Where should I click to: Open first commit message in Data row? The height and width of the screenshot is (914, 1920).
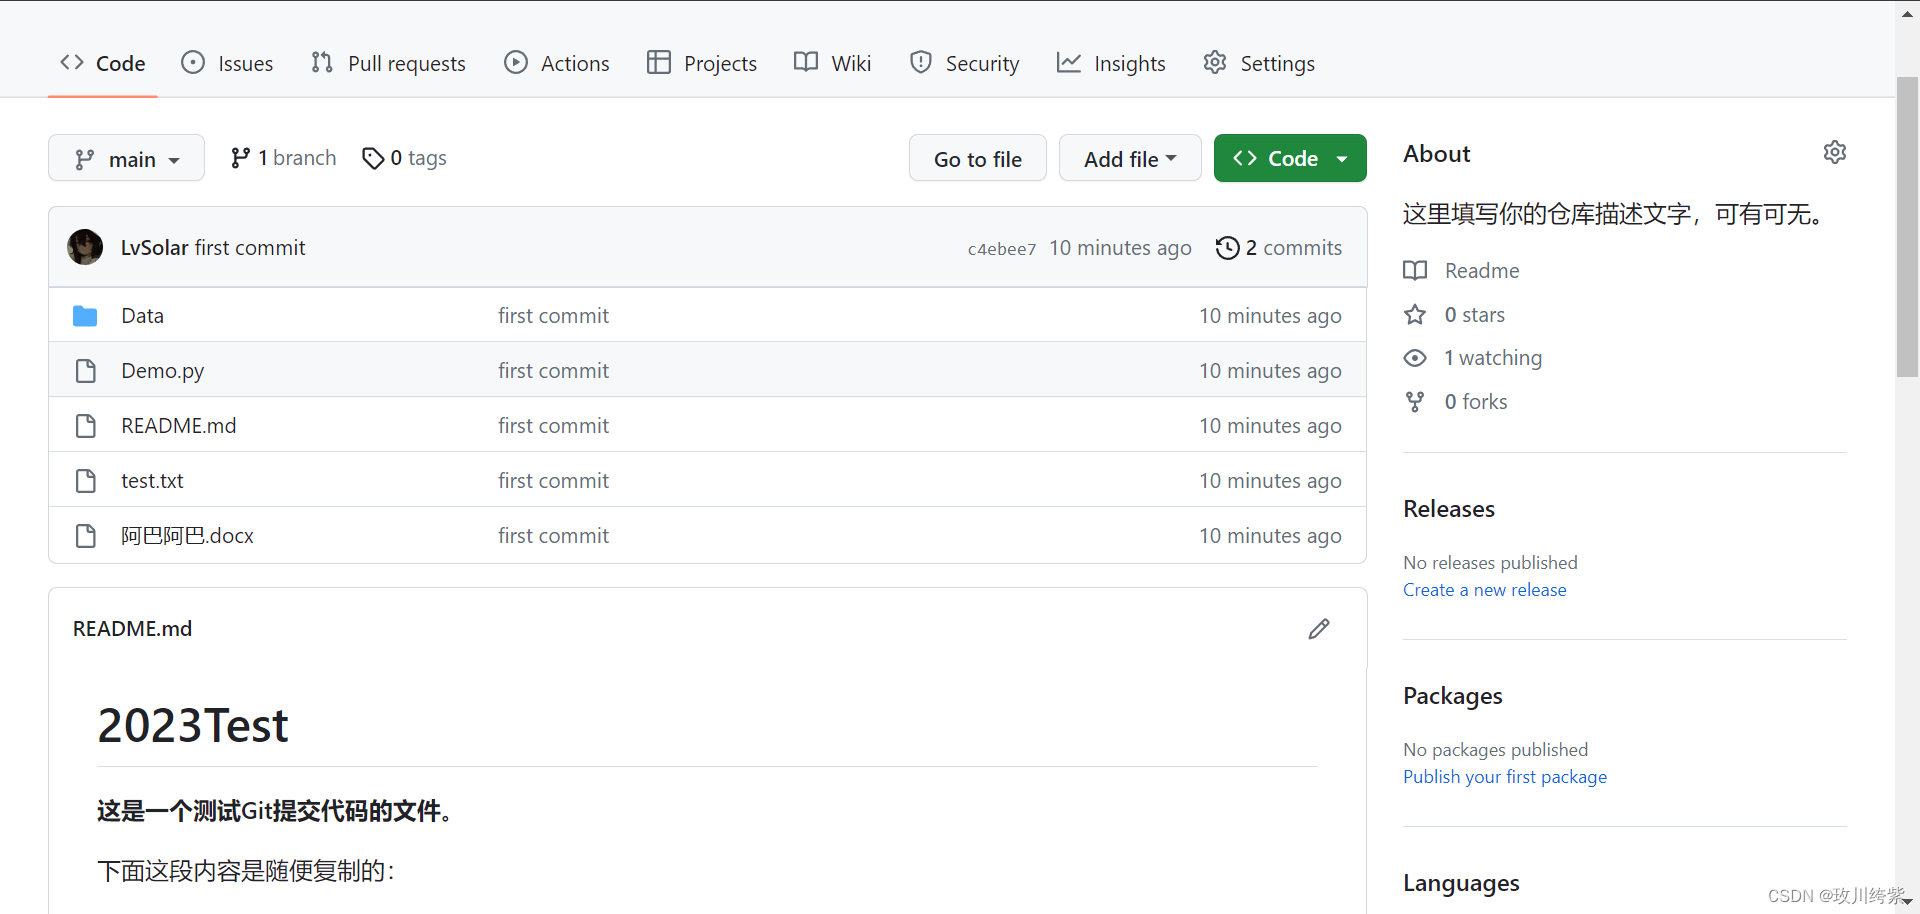pos(553,315)
